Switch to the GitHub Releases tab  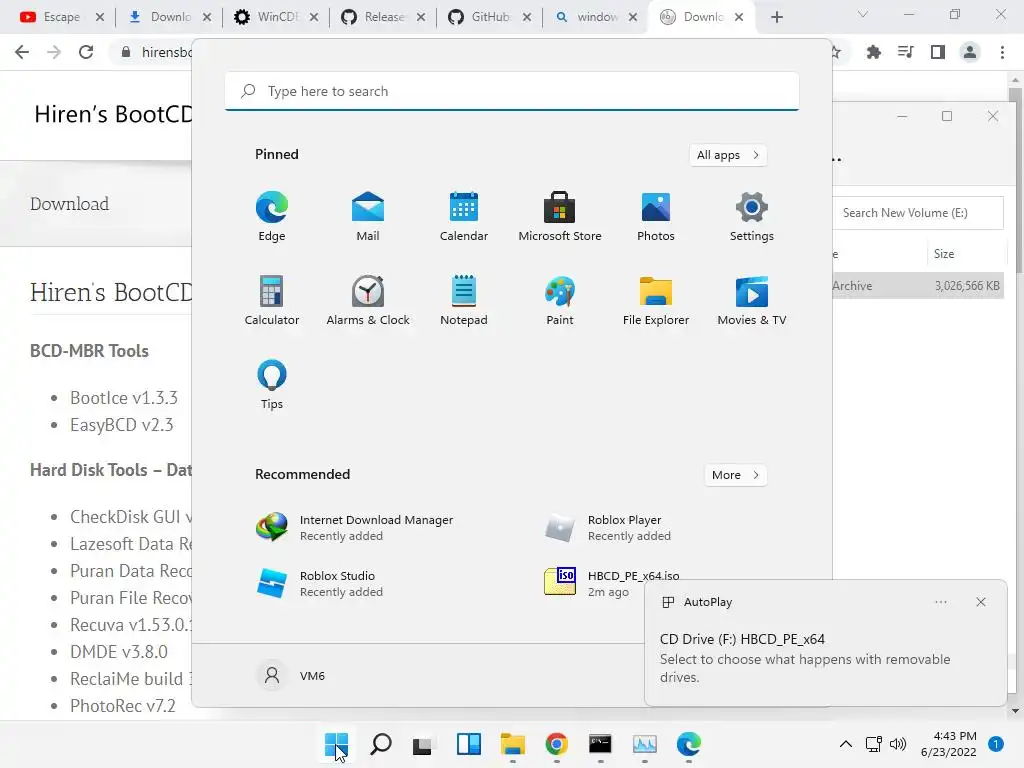(383, 17)
